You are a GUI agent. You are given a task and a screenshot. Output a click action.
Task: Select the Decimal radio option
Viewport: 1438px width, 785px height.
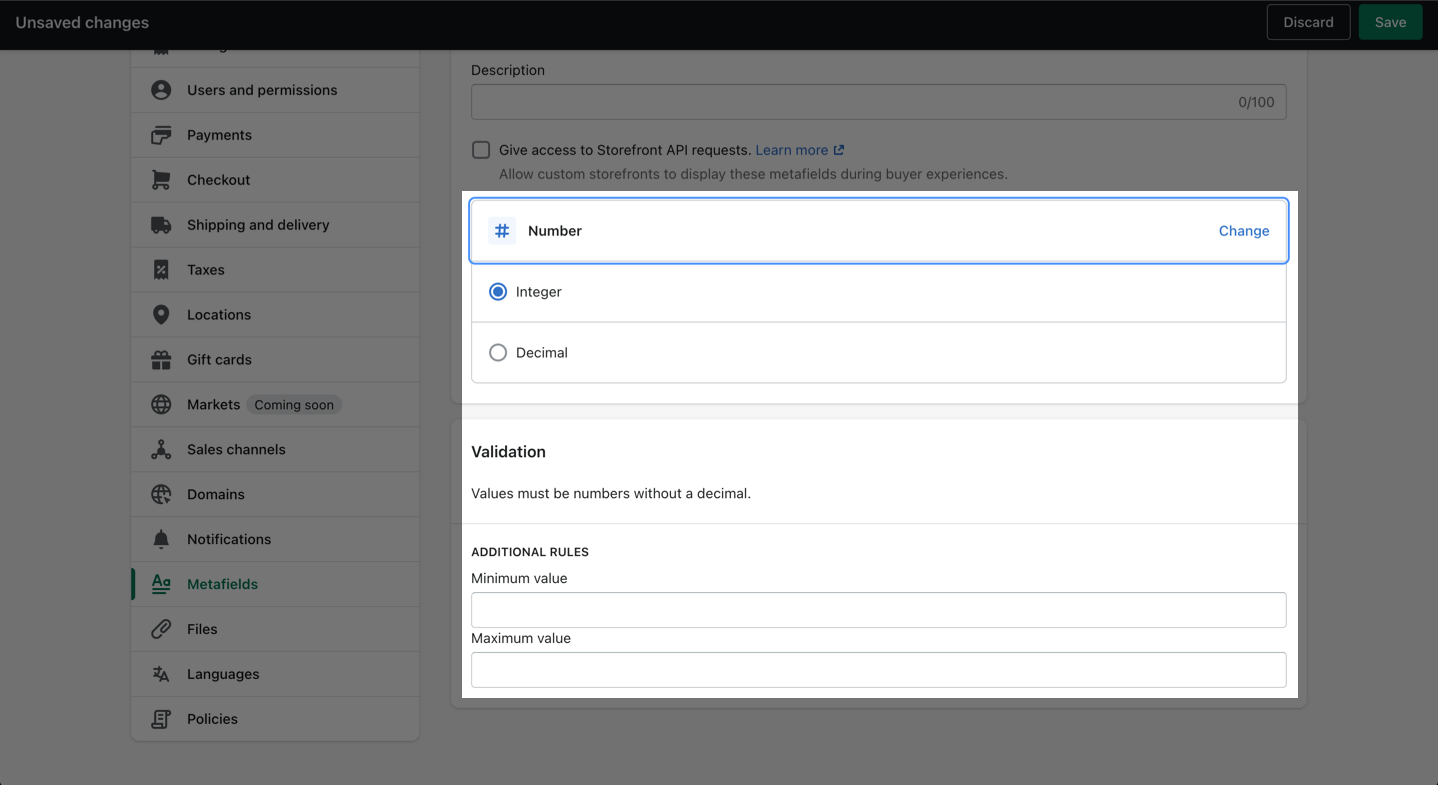pyautogui.click(x=498, y=353)
